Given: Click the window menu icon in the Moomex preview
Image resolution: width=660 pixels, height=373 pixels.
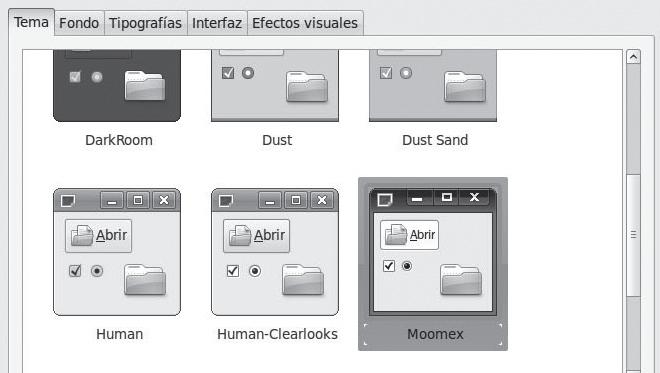Looking at the screenshot, I should [x=385, y=200].
